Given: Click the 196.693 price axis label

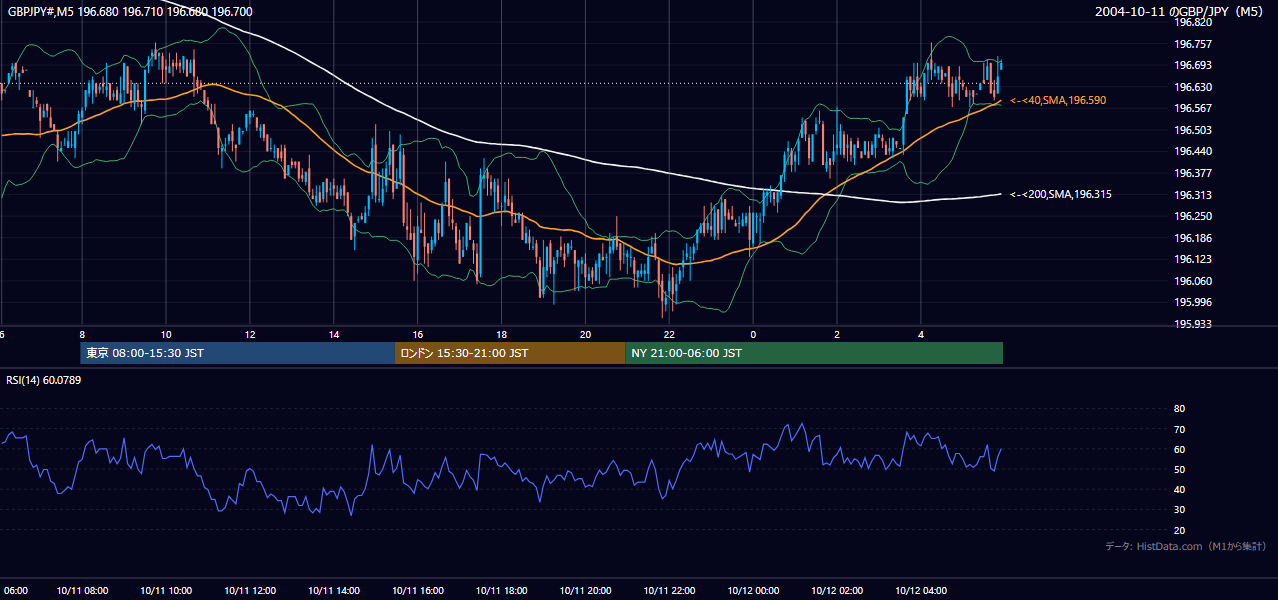Looking at the screenshot, I should coord(1193,65).
